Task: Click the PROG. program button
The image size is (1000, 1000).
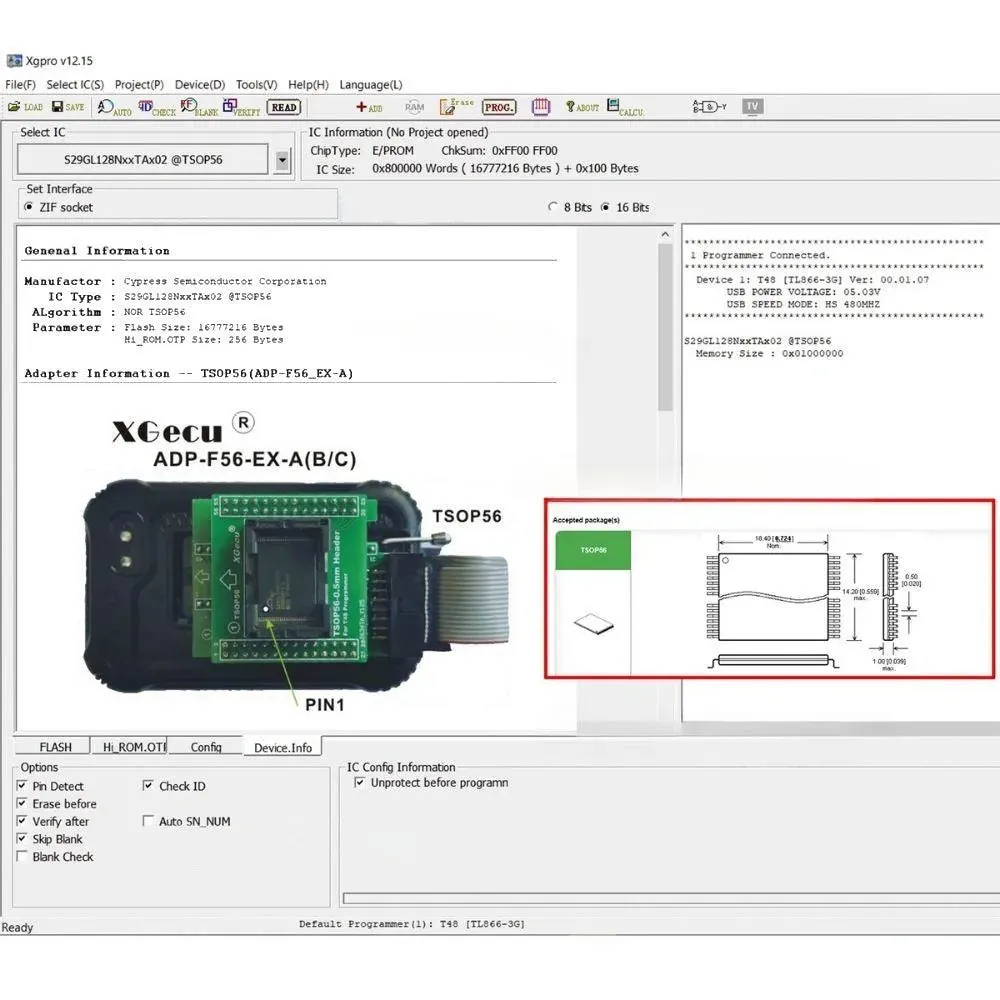Action: (499, 107)
